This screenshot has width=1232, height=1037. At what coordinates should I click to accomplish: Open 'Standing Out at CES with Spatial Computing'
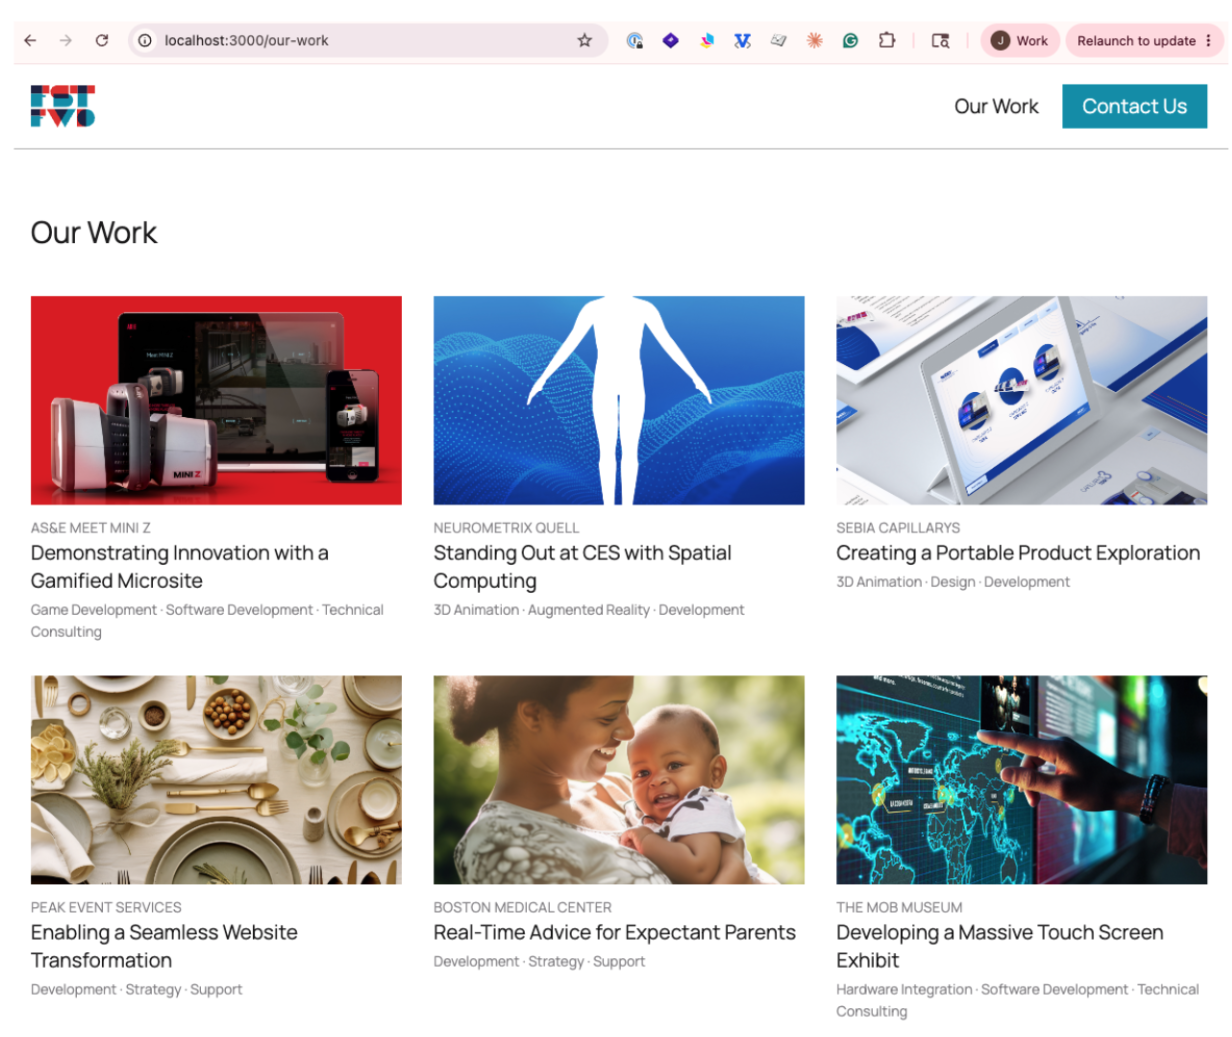click(582, 567)
